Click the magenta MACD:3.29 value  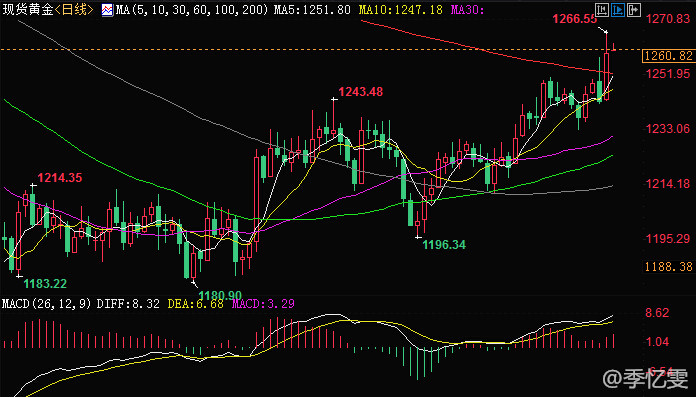click(263, 304)
